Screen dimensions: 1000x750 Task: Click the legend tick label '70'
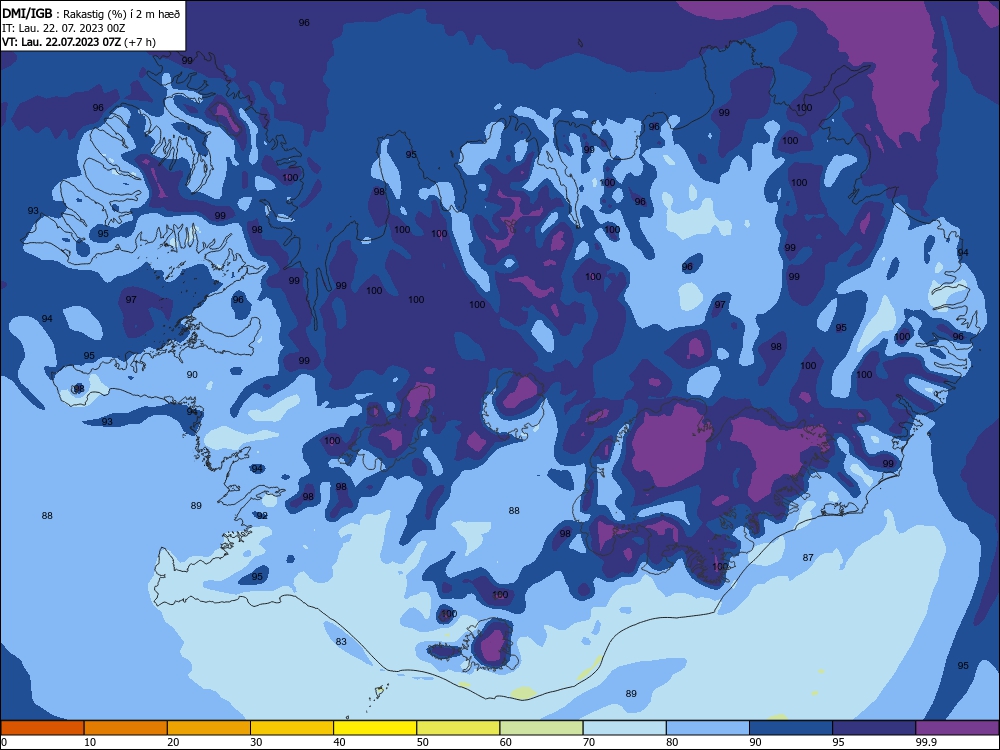click(x=589, y=742)
